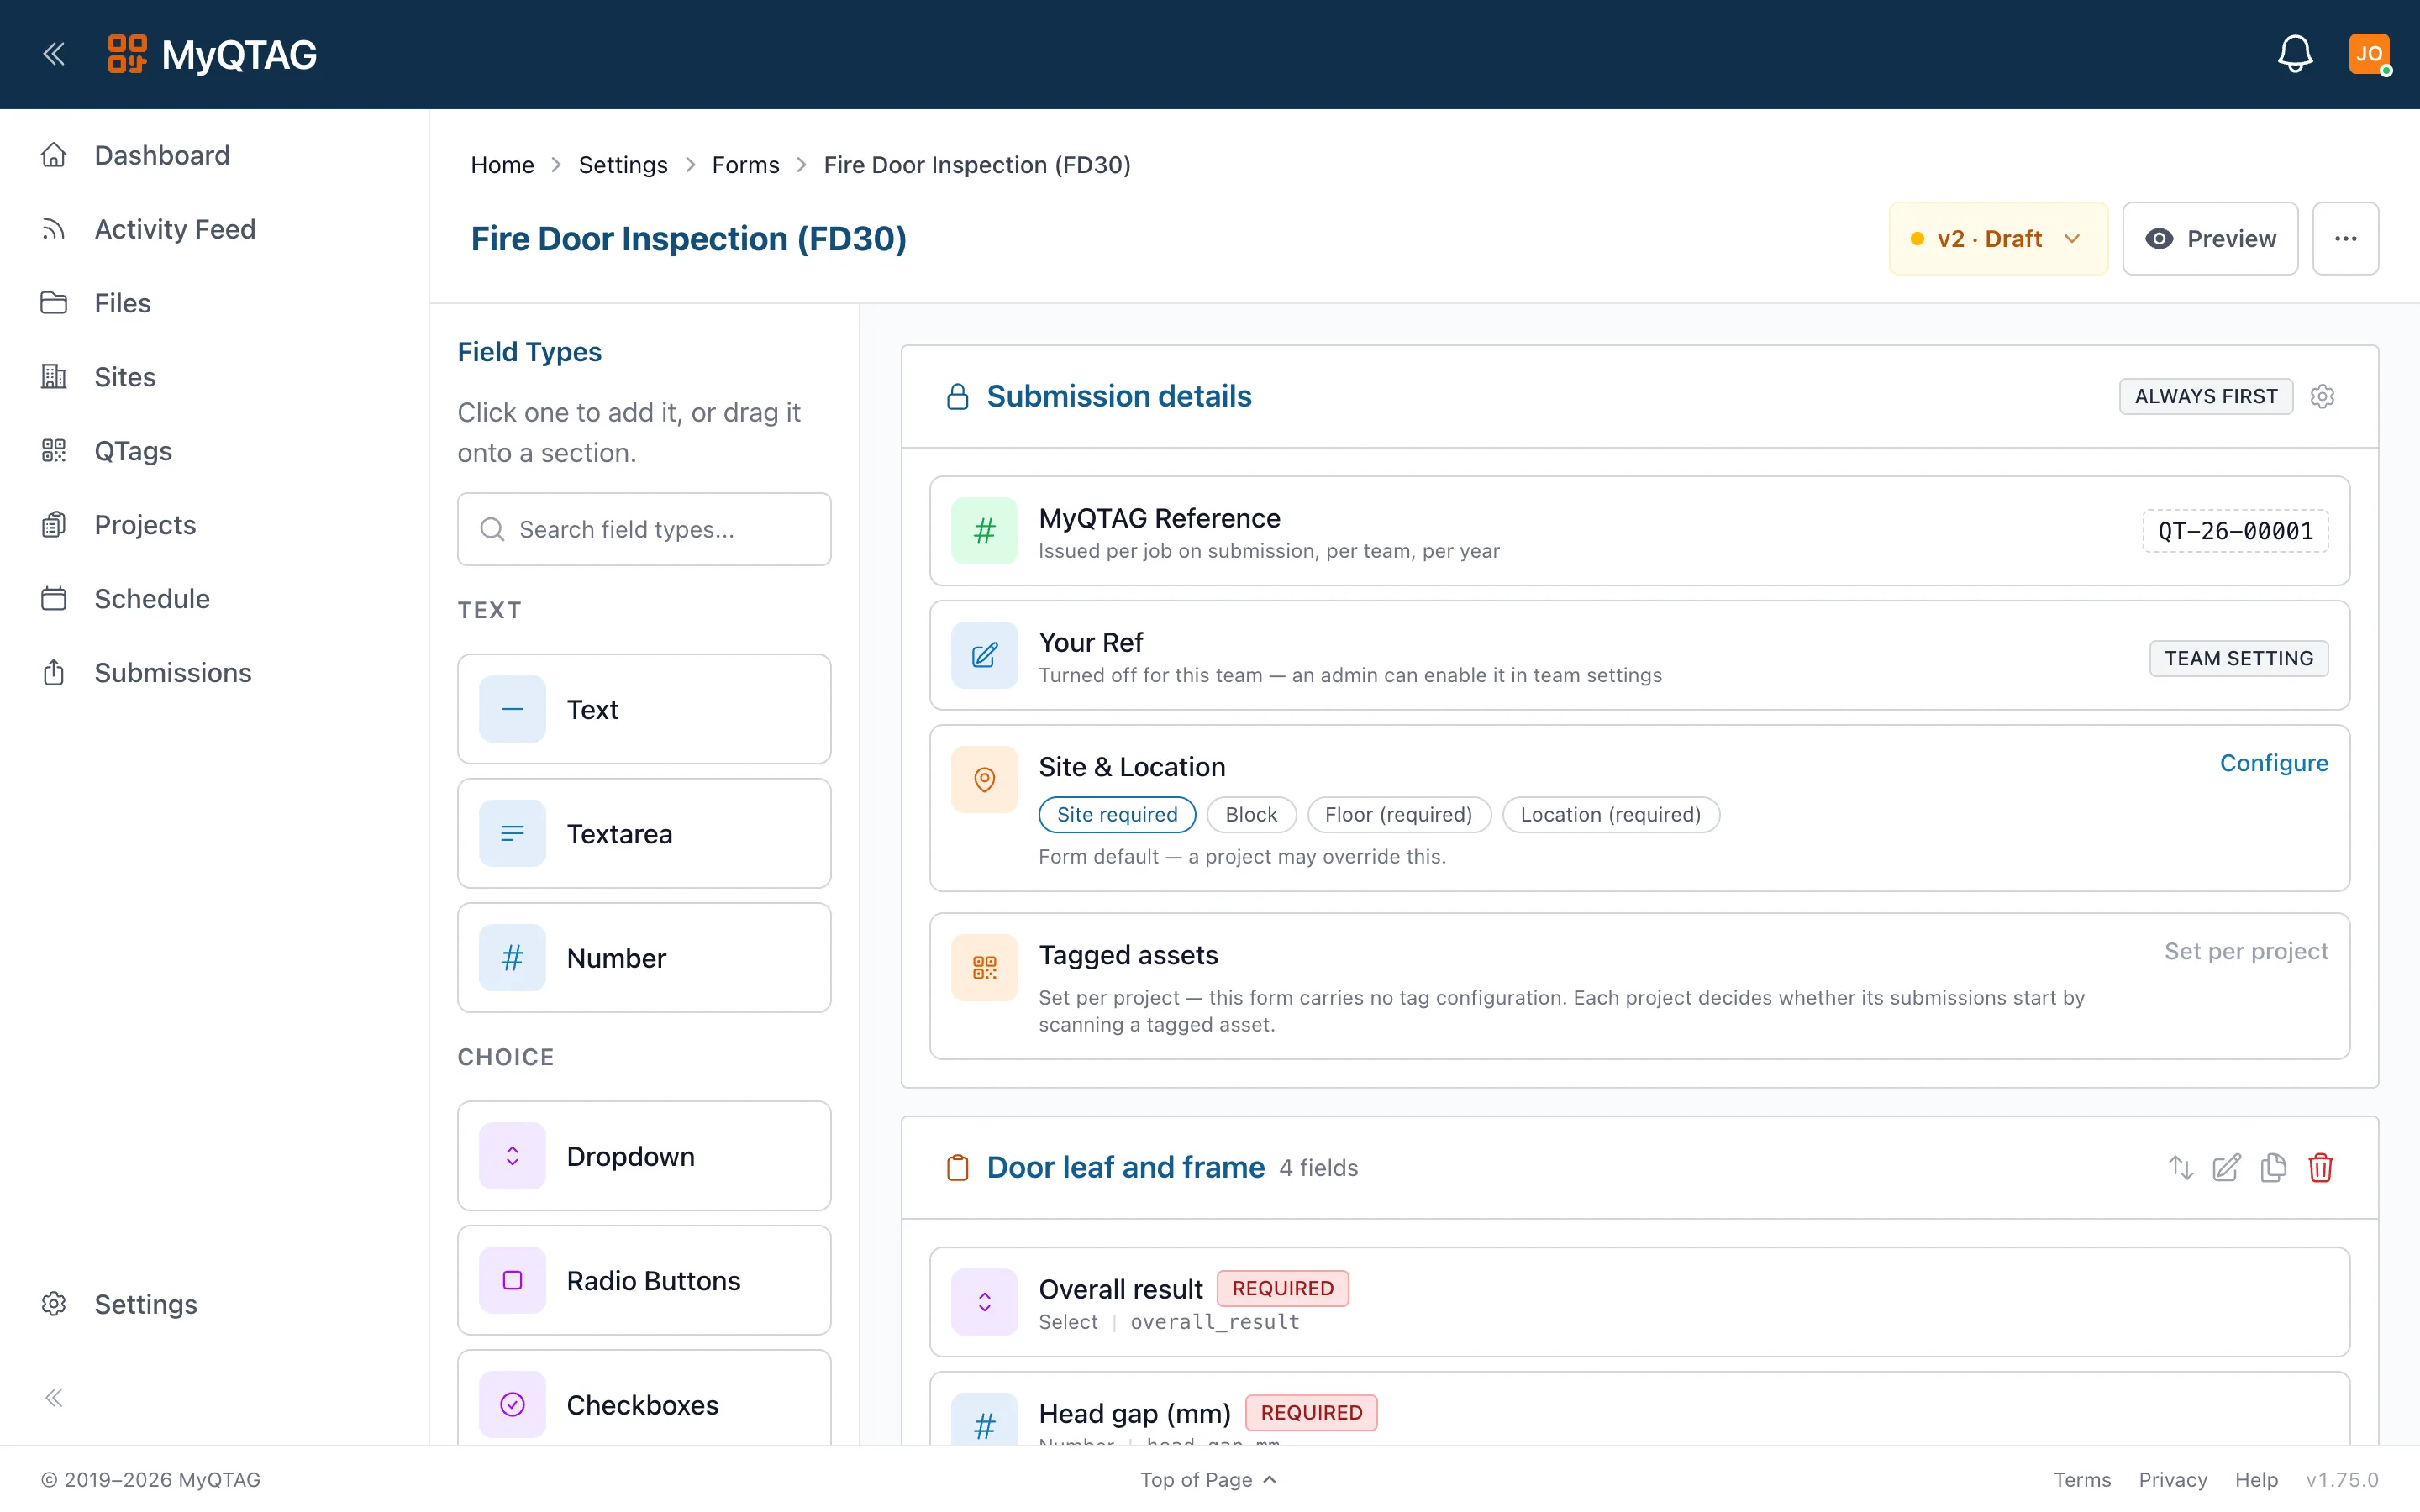Viewport: 2420px width, 1512px height.
Task: Click the Textarea lines icon
Action: 512,833
